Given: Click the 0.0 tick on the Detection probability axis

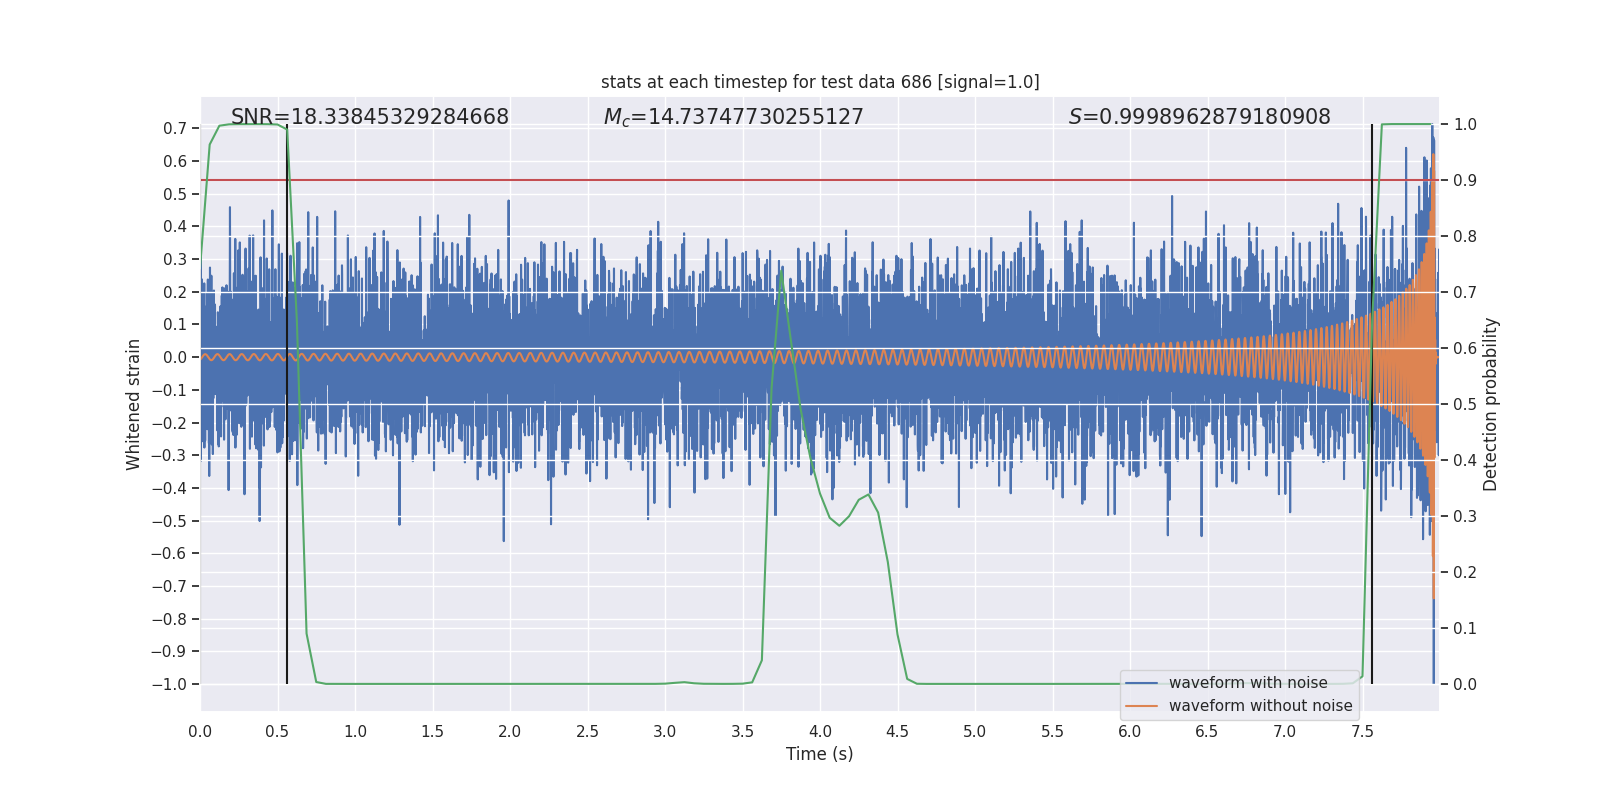Looking at the screenshot, I should pos(1465,684).
